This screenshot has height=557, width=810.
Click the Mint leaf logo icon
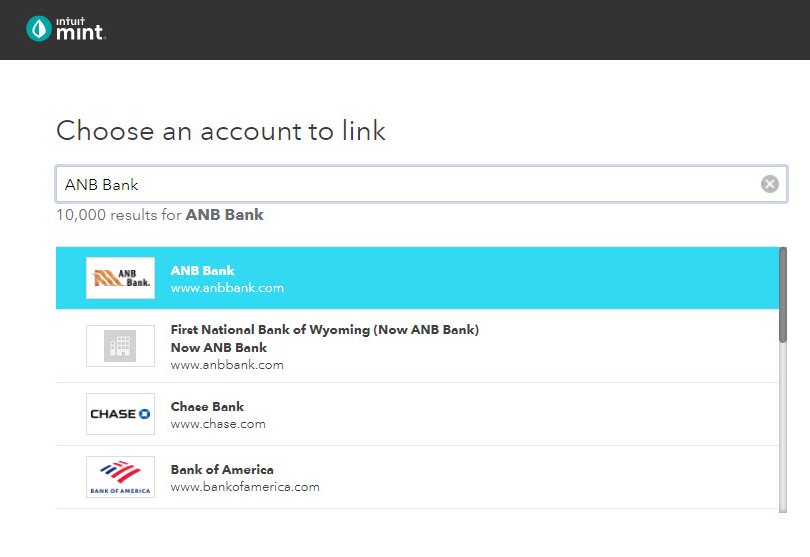click(39, 29)
